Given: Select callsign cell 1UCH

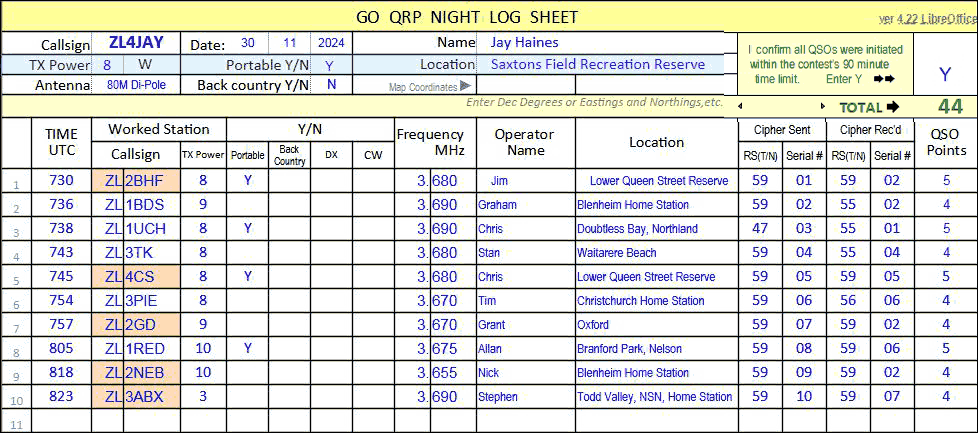Looking at the screenshot, I should (152, 228).
